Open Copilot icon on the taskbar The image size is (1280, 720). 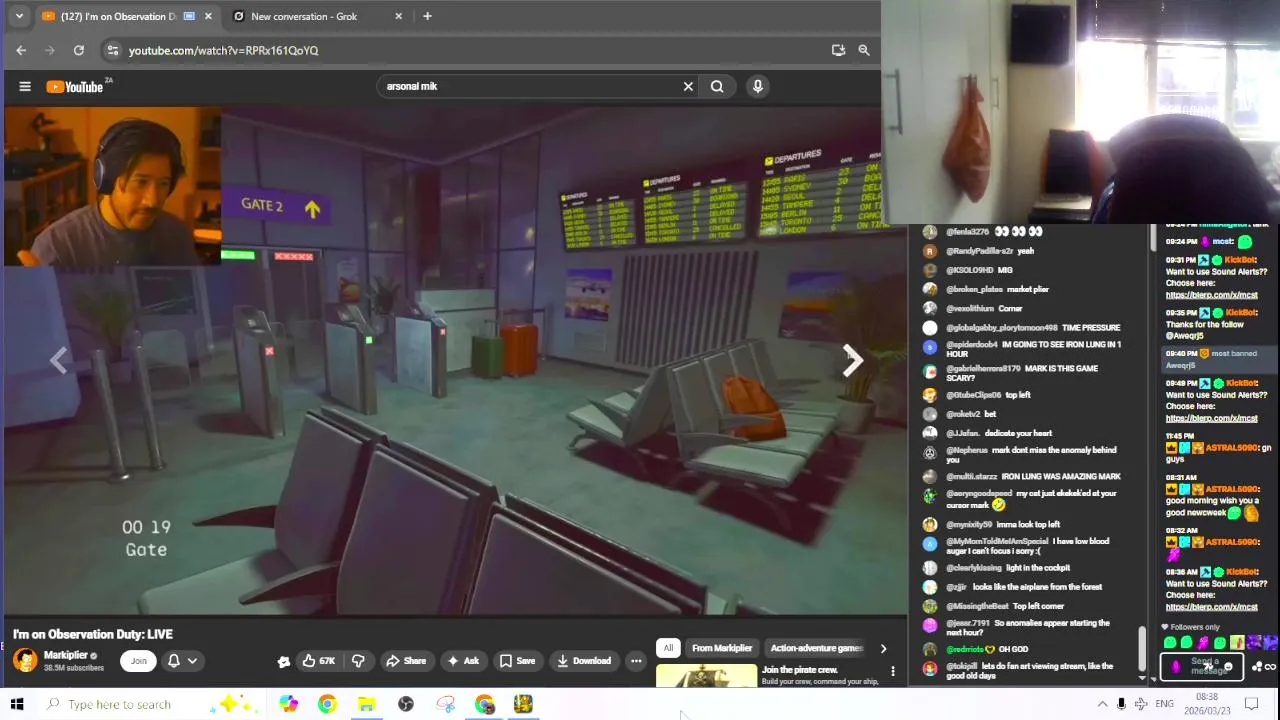289,704
